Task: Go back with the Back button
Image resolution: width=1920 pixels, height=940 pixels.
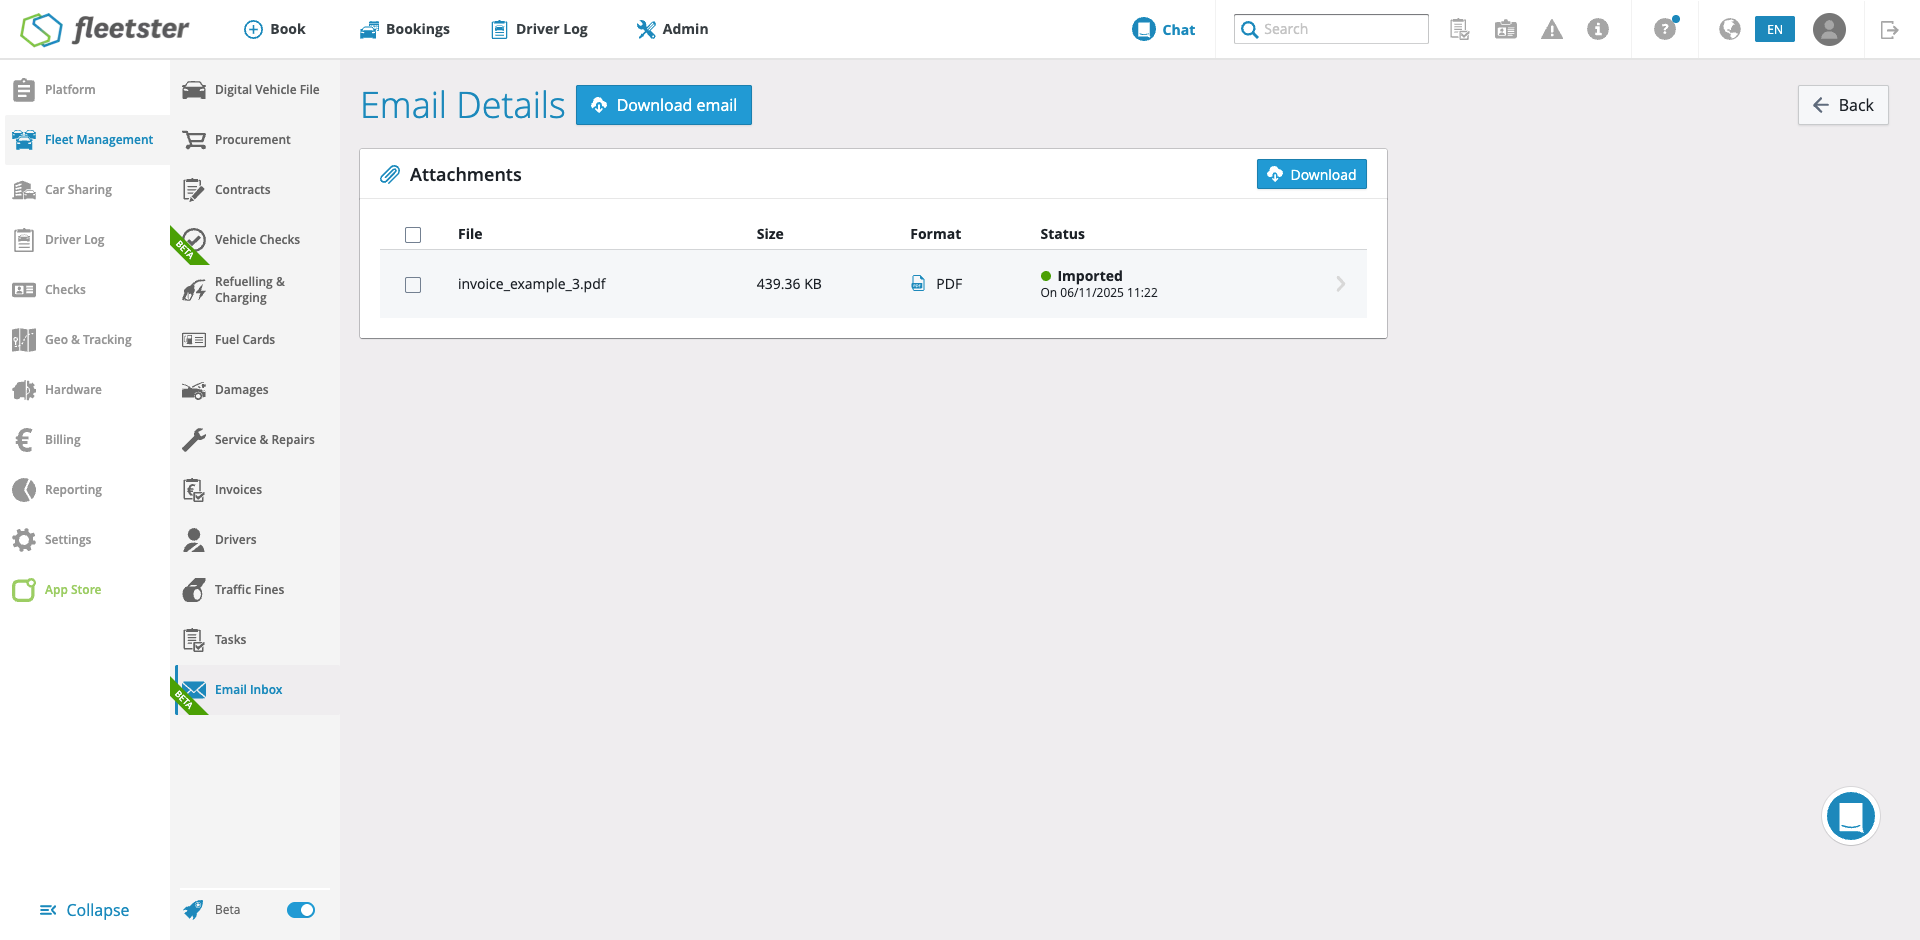Action: pos(1843,105)
